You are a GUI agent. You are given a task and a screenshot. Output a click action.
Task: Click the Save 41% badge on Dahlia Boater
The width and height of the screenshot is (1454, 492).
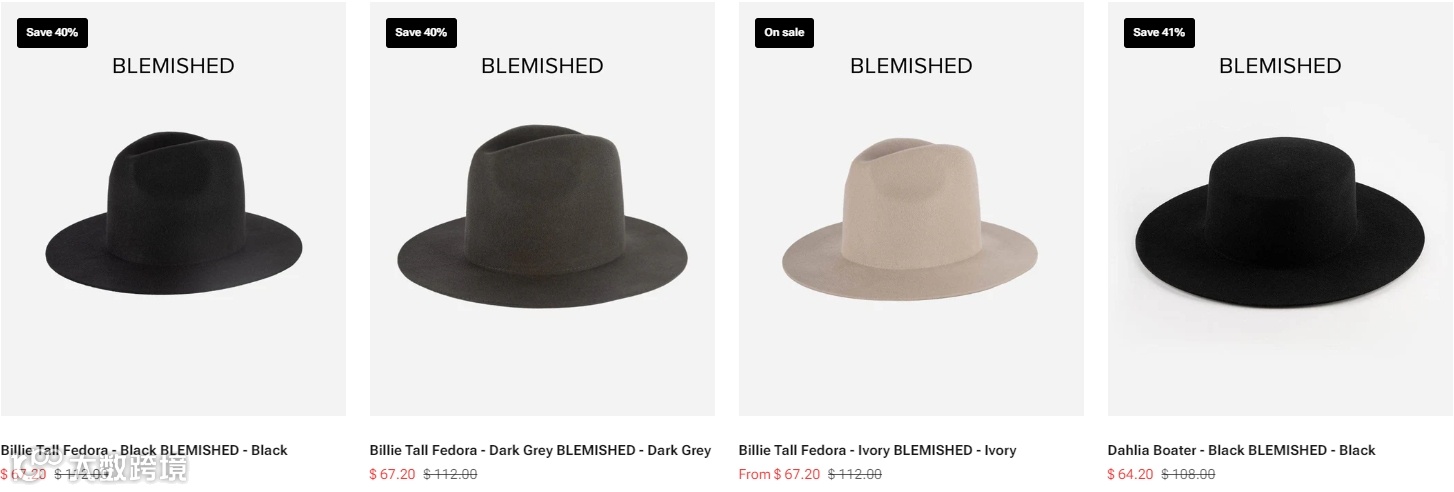pos(1159,32)
